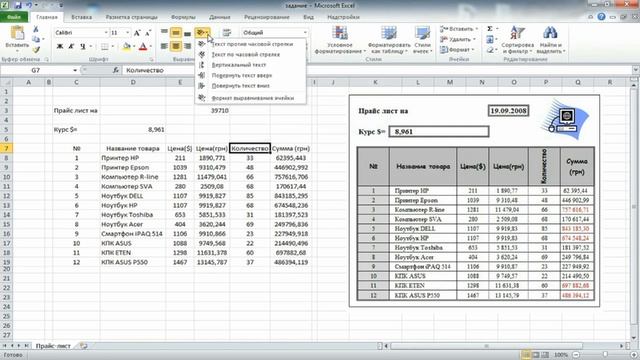The height and width of the screenshot is (360, 640).
Task: Click the AutoSum sigma icon
Action: [x=490, y=29]
